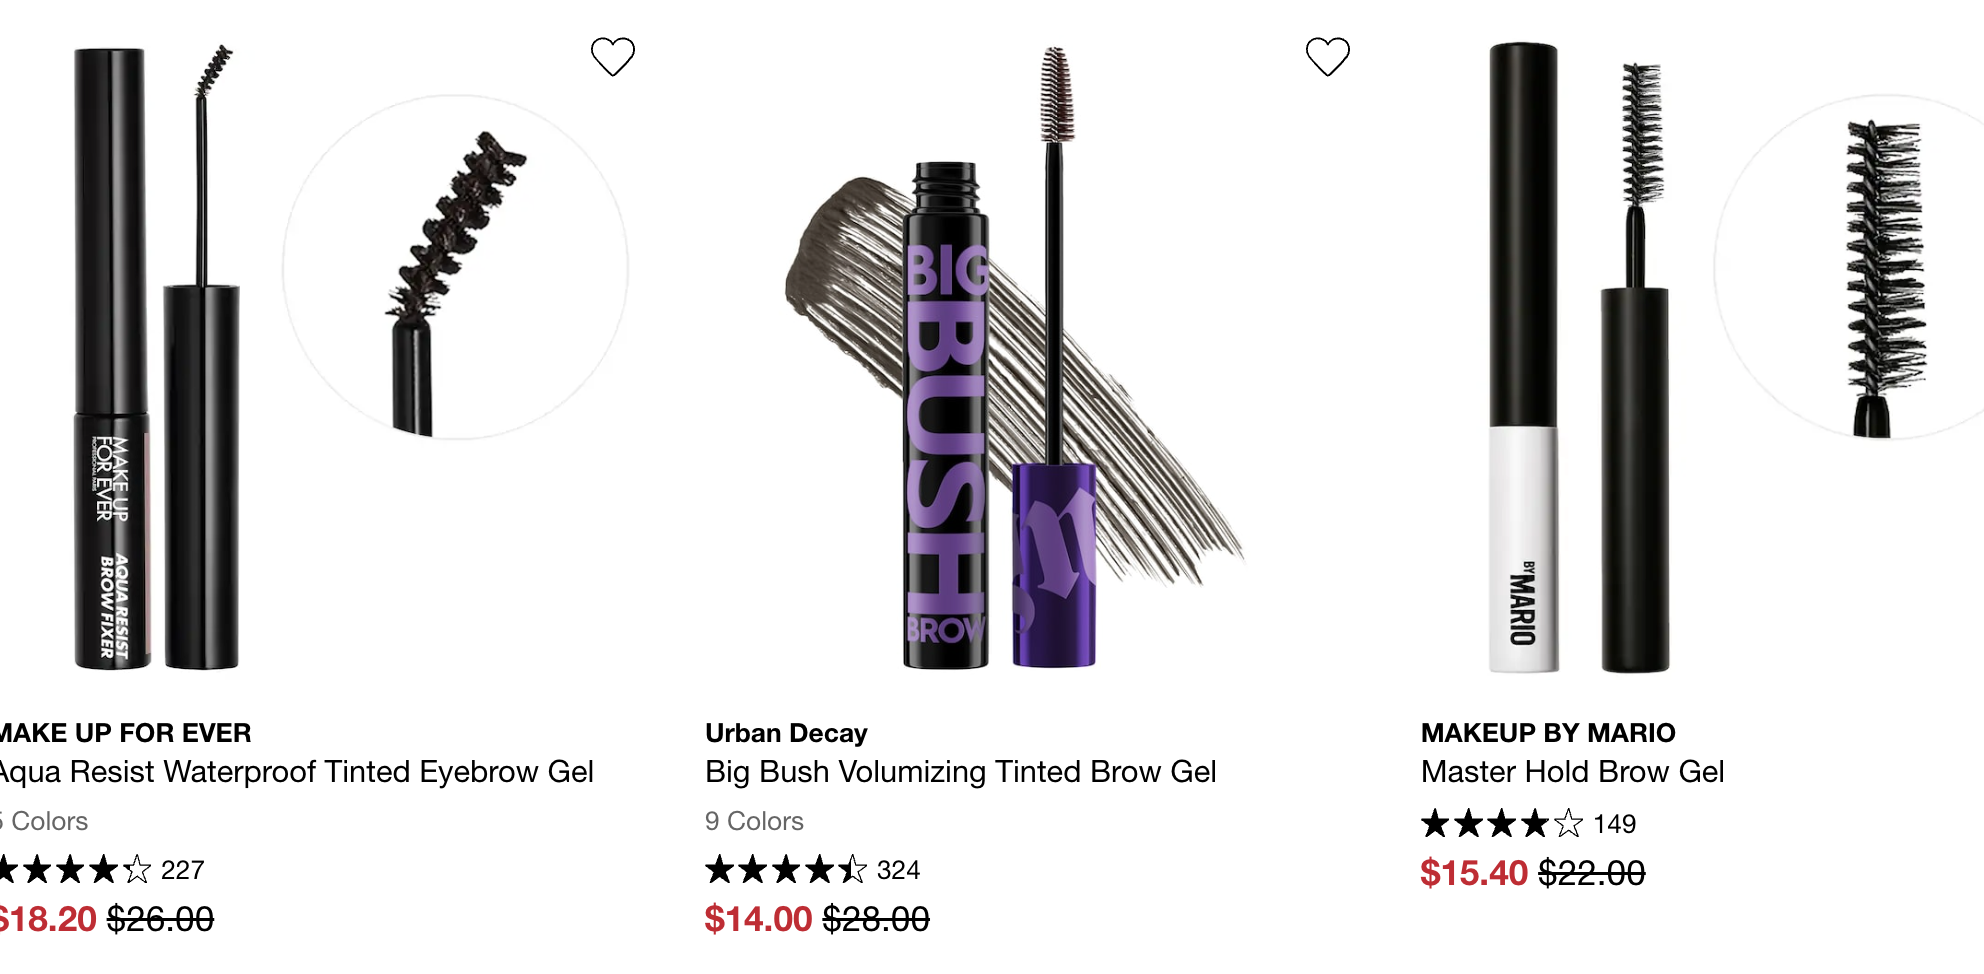Add Big Bush brow gel to loves

pos(1327,57)
